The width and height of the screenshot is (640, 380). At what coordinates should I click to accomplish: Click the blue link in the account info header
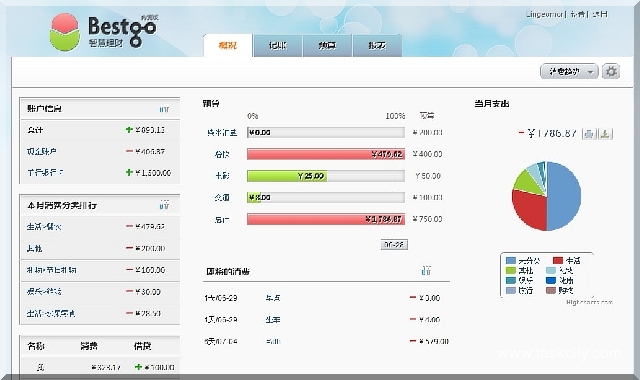pos(164,109)
